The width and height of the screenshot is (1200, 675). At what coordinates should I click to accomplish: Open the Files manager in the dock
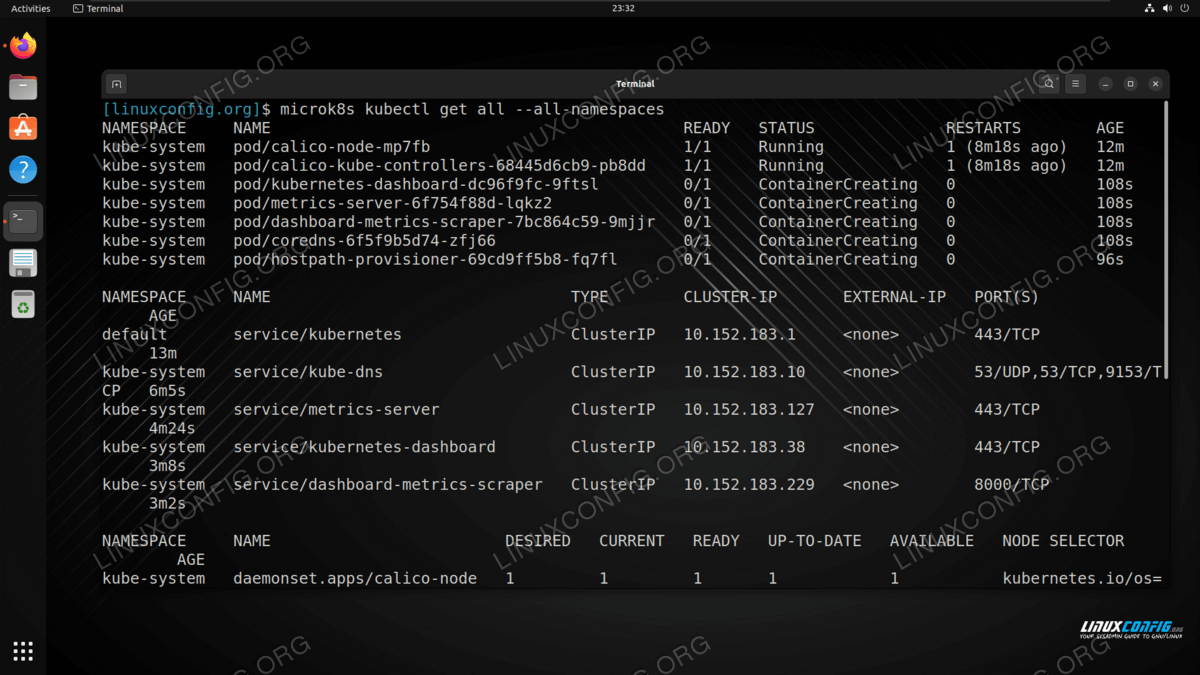23,87
